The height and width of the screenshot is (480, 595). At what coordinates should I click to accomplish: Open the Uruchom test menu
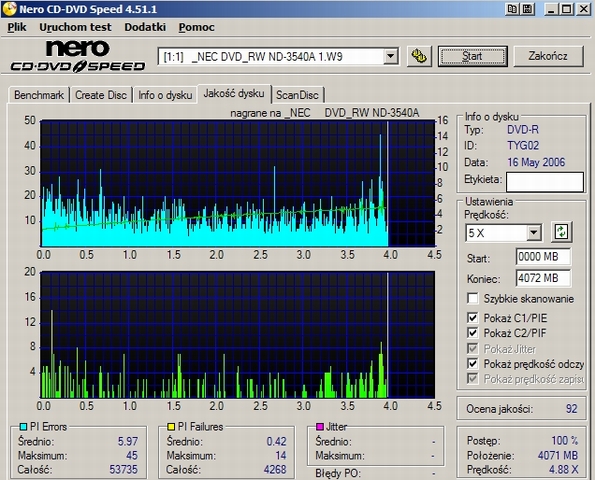[x=75, y=27]
